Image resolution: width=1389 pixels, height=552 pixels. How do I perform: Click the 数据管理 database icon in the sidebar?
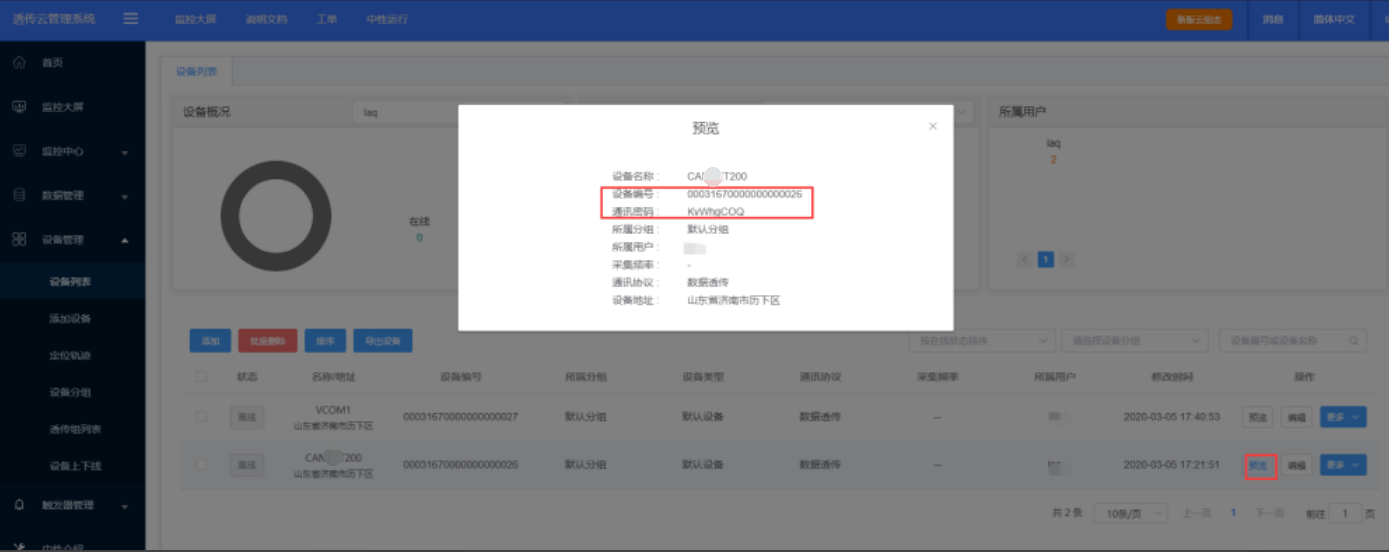(19, 195)
